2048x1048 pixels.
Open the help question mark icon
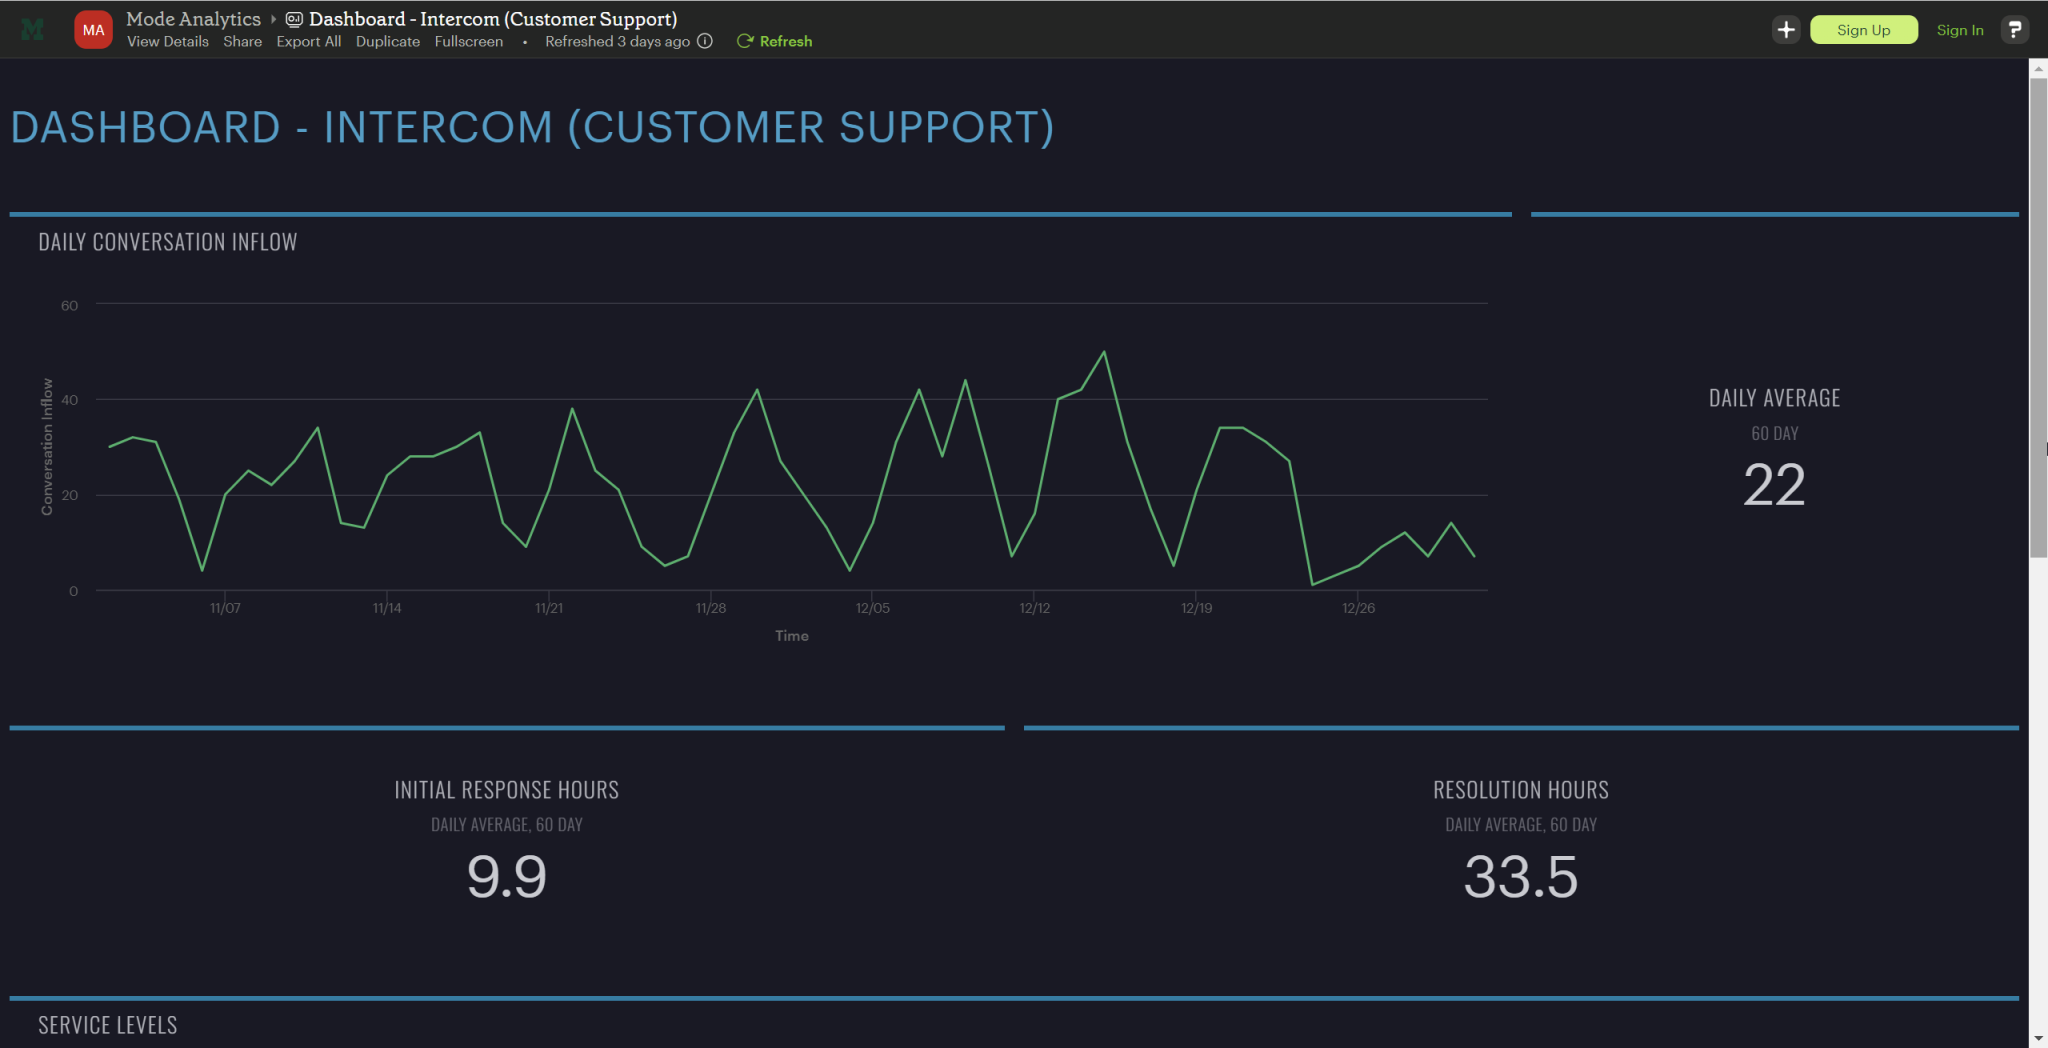click(x=2014, y=30)
